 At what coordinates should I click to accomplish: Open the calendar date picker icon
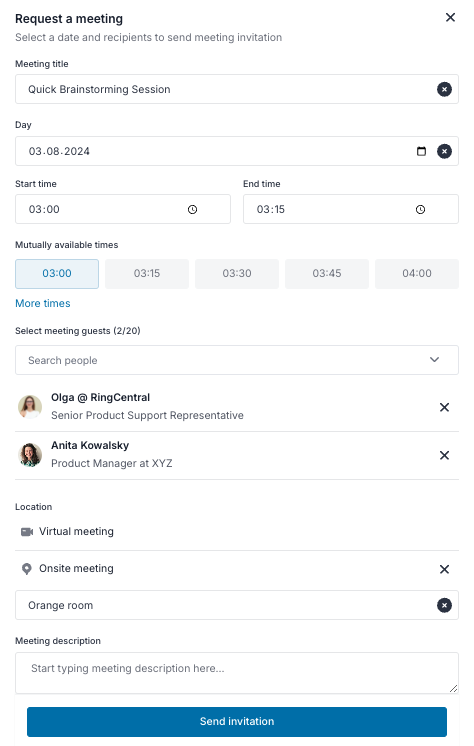421,151
